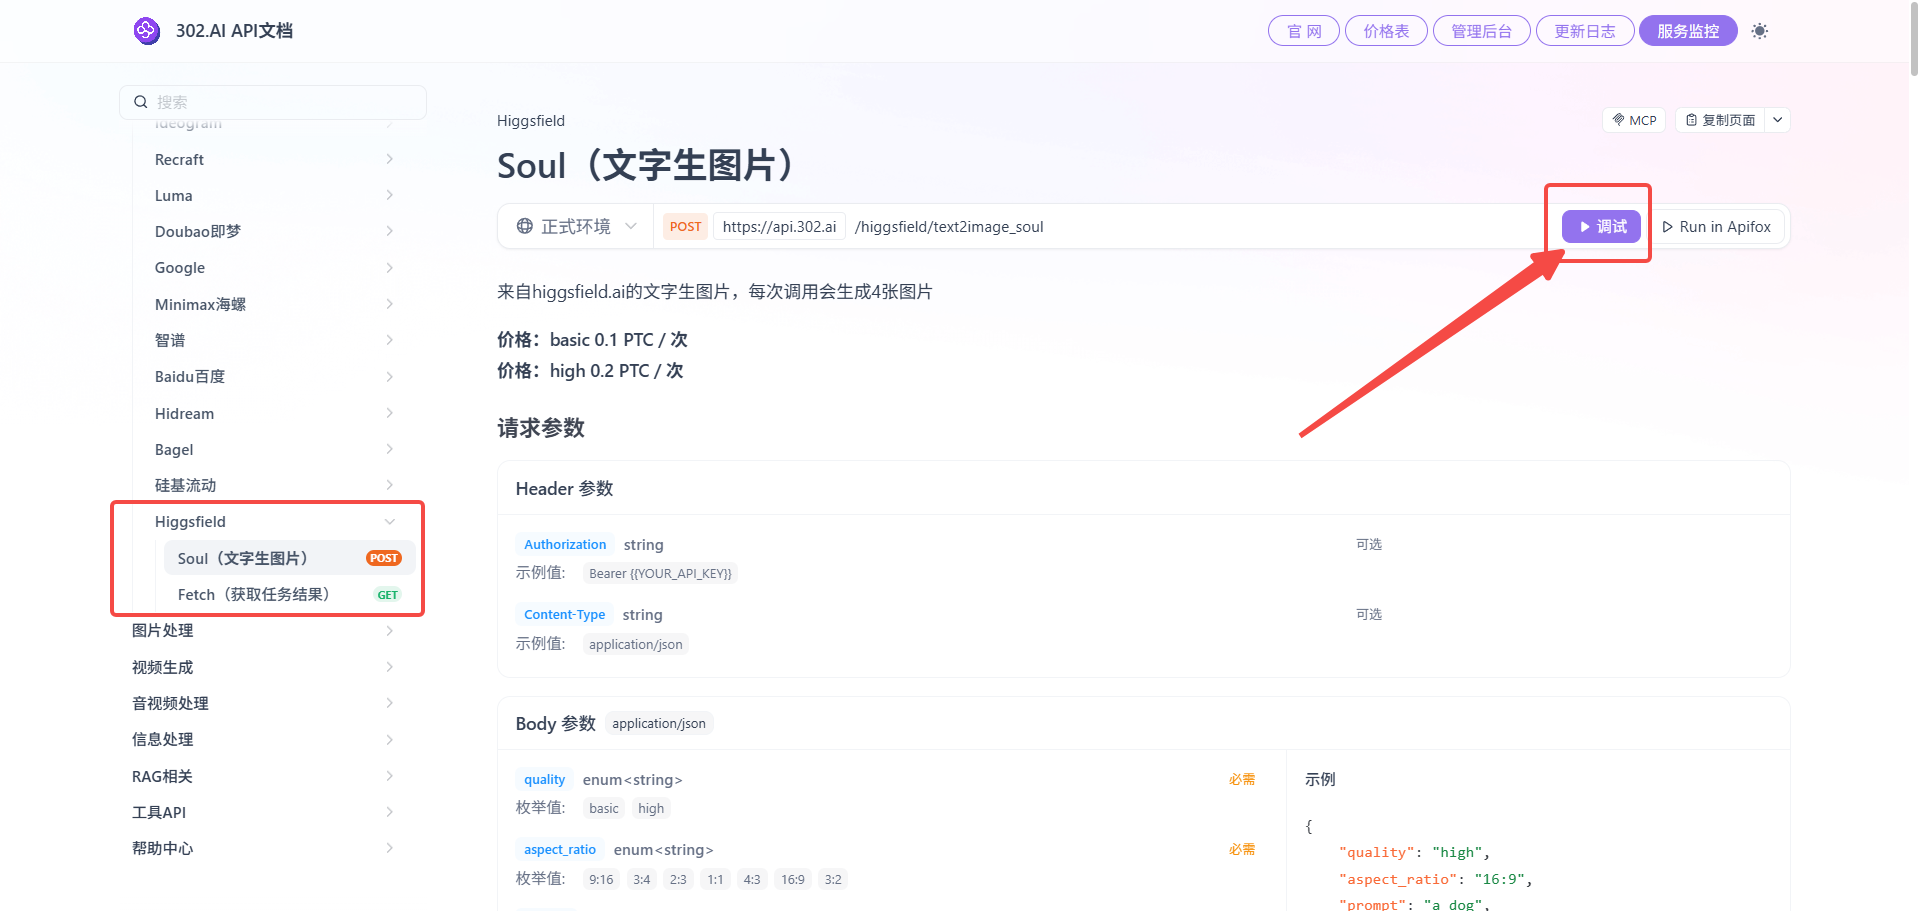The width and height of the screenshot is (1920, 911).
Task: Click the Higgsfield breadcrumb above the title
Action: pyautogui.click(x=531, y=121)
